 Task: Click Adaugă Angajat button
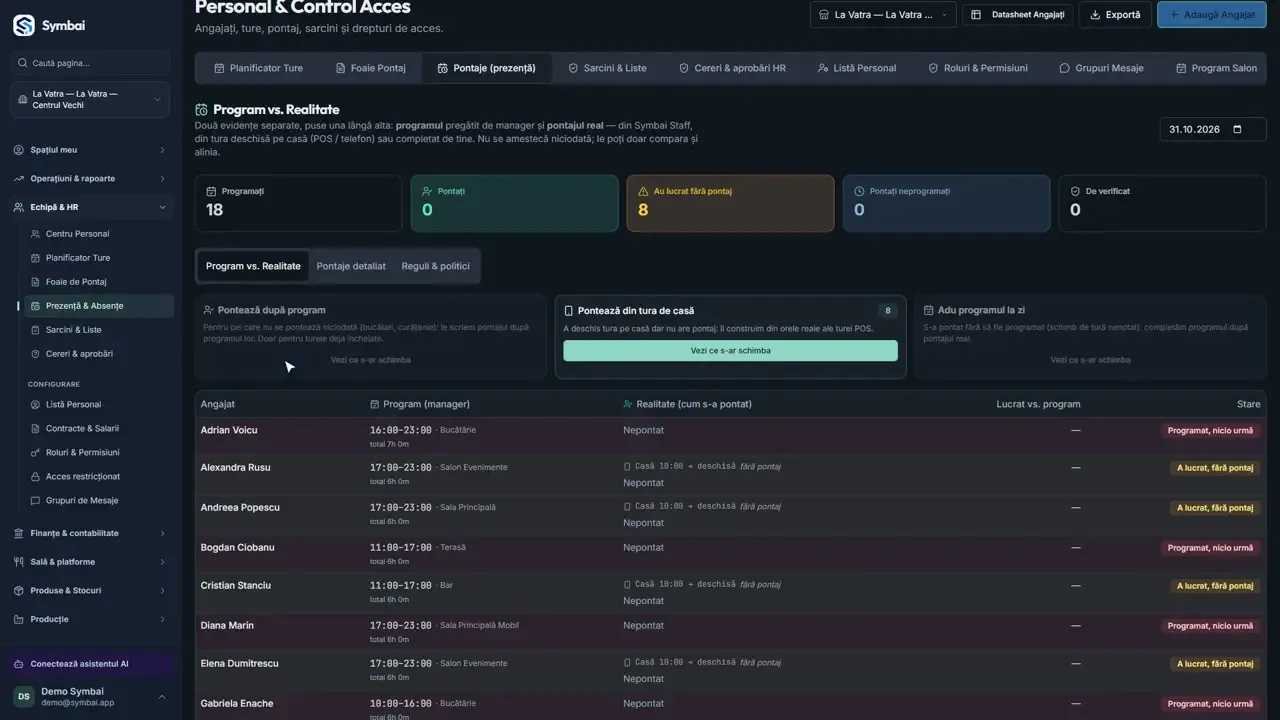(x=1211, y=15)
